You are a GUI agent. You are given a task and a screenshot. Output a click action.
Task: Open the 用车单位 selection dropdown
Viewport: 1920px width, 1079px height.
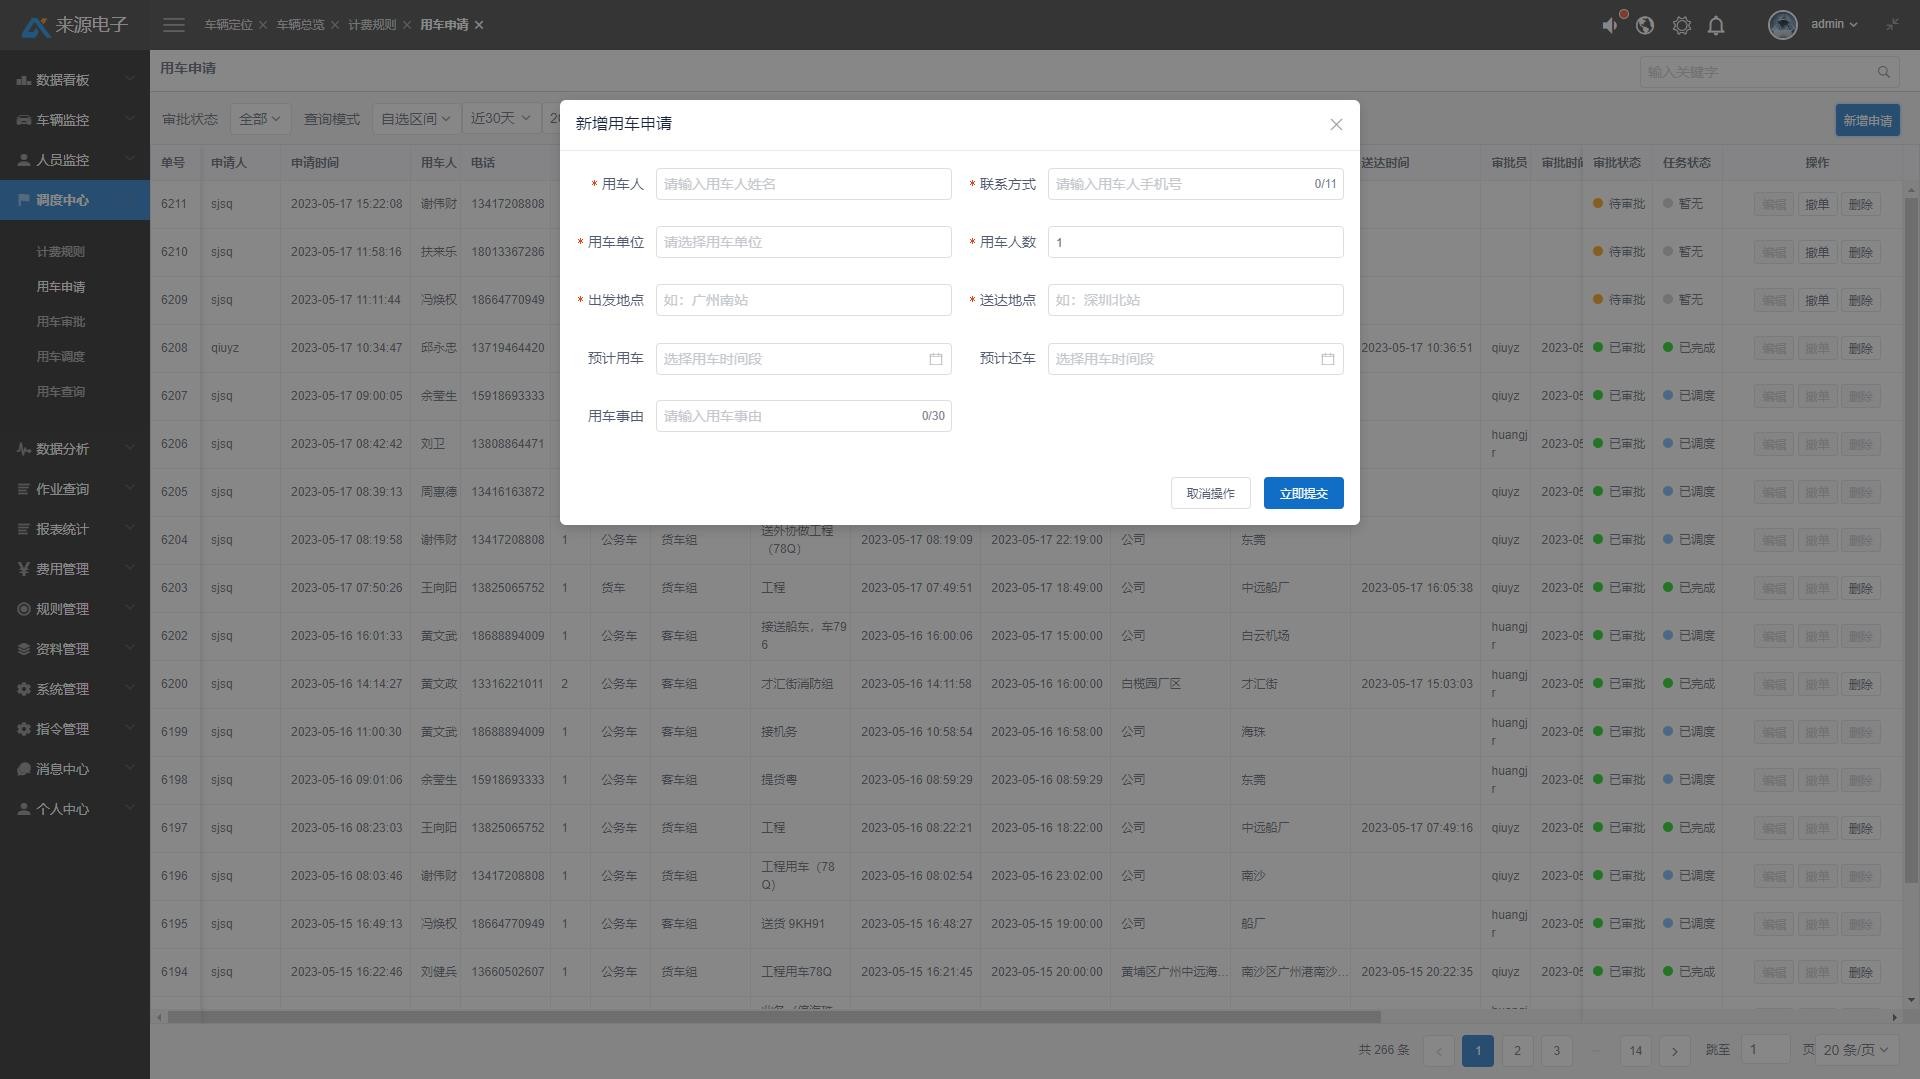(803, 242)
